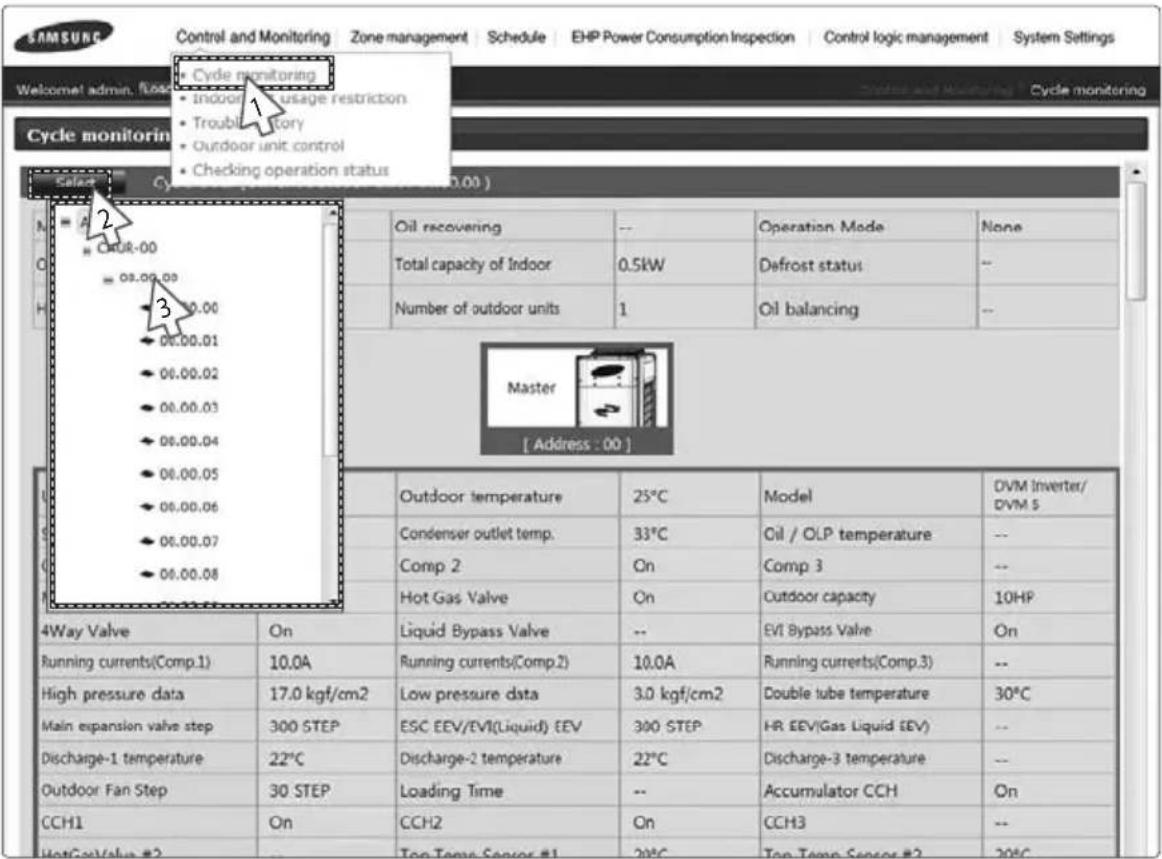Click the EVI Bypass Valve label
This screenshot has width=1162, height=859.
tap(817, 631)
